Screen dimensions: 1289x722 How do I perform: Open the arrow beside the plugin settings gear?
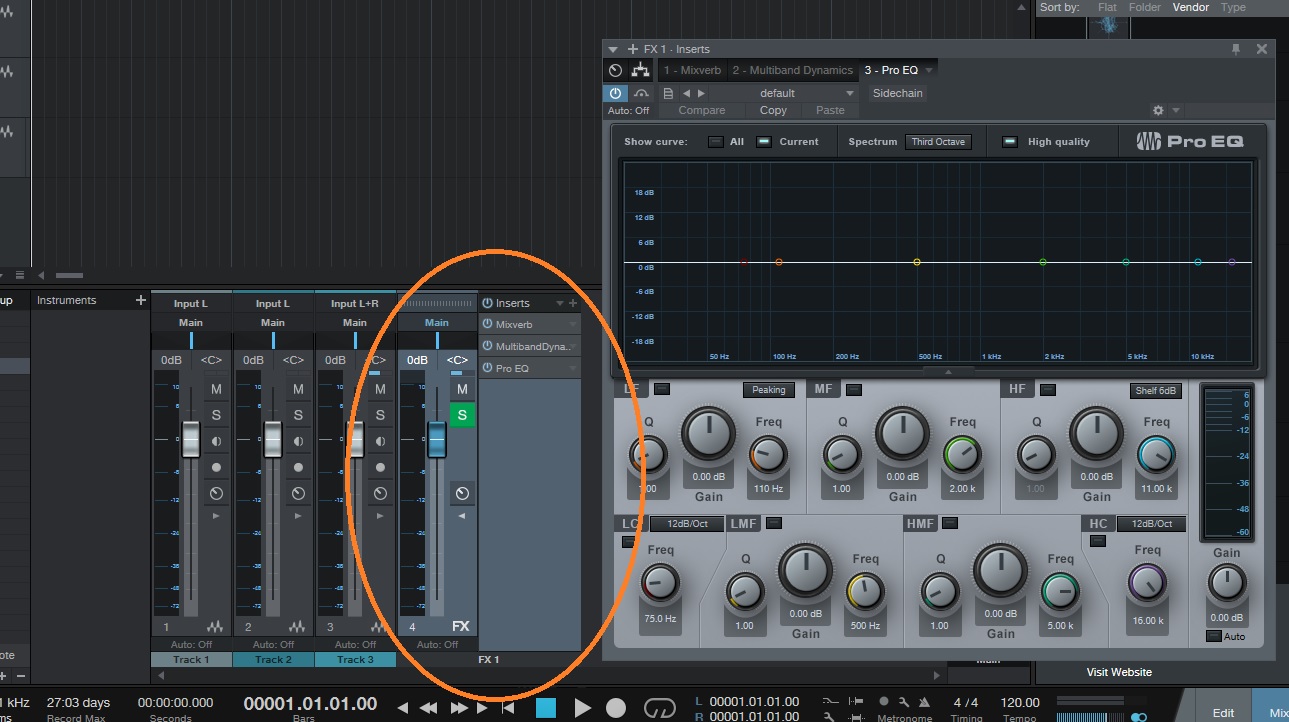[1176, 111]
